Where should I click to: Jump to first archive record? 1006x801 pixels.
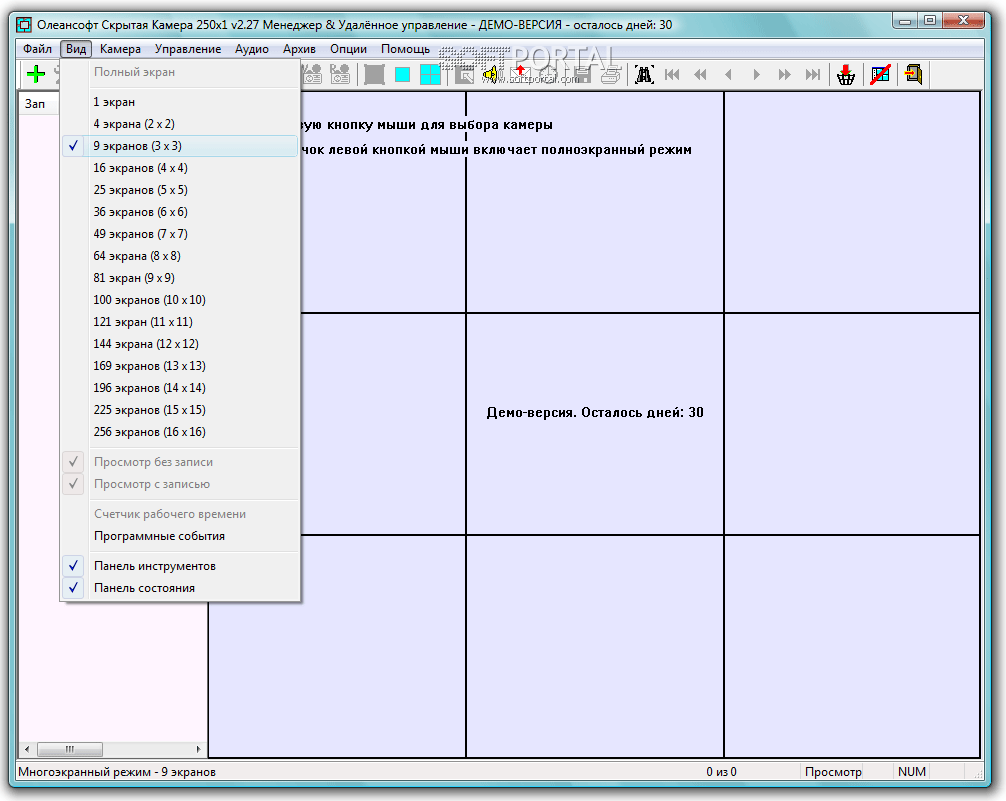(672, 74)
